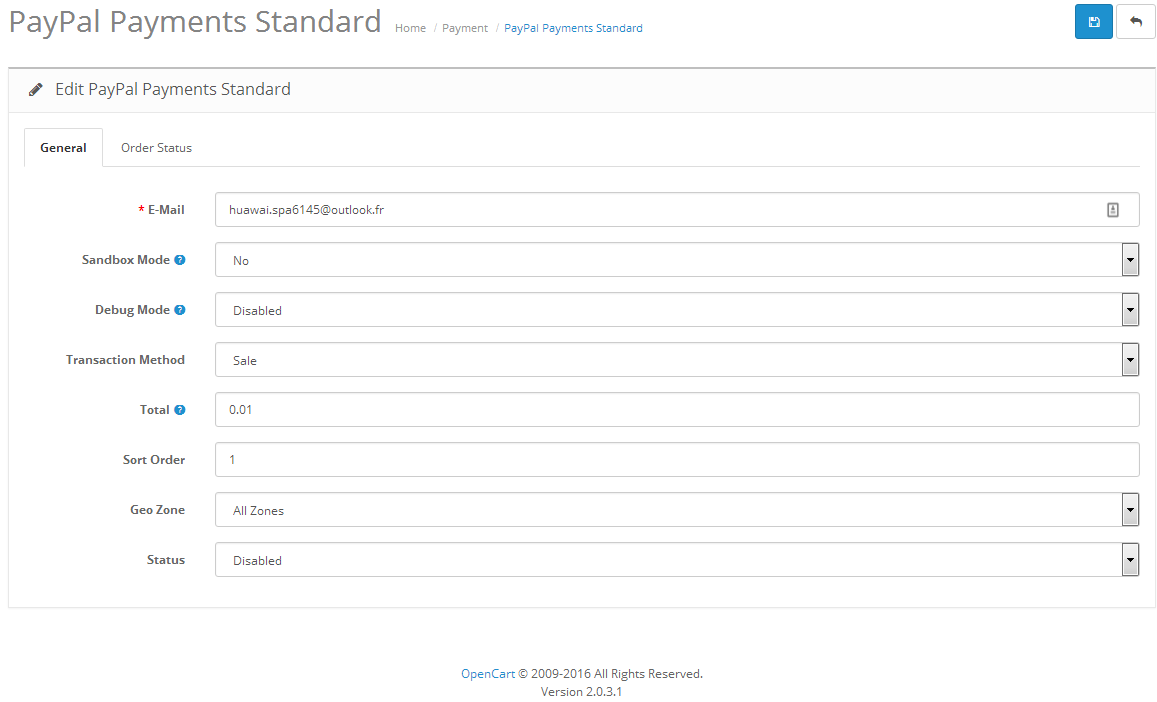Click the Version 2.0.3.1 footer text

pos(581,692)
